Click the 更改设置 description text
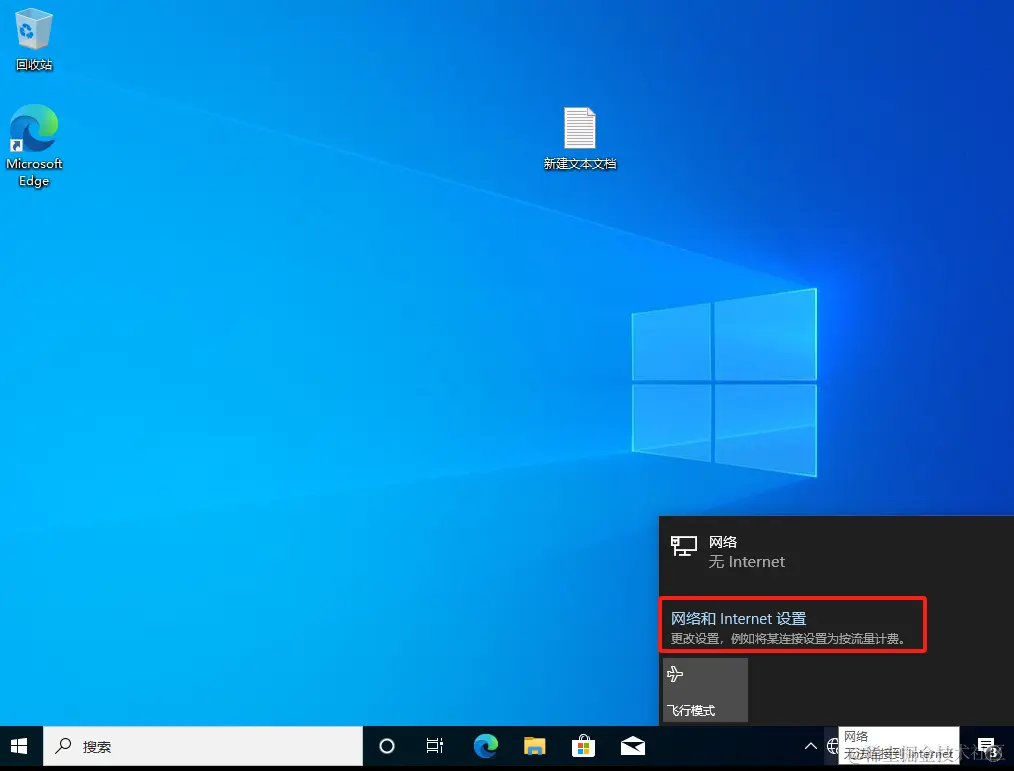This screenshot has width=1014, height=771. click(788, 639)
